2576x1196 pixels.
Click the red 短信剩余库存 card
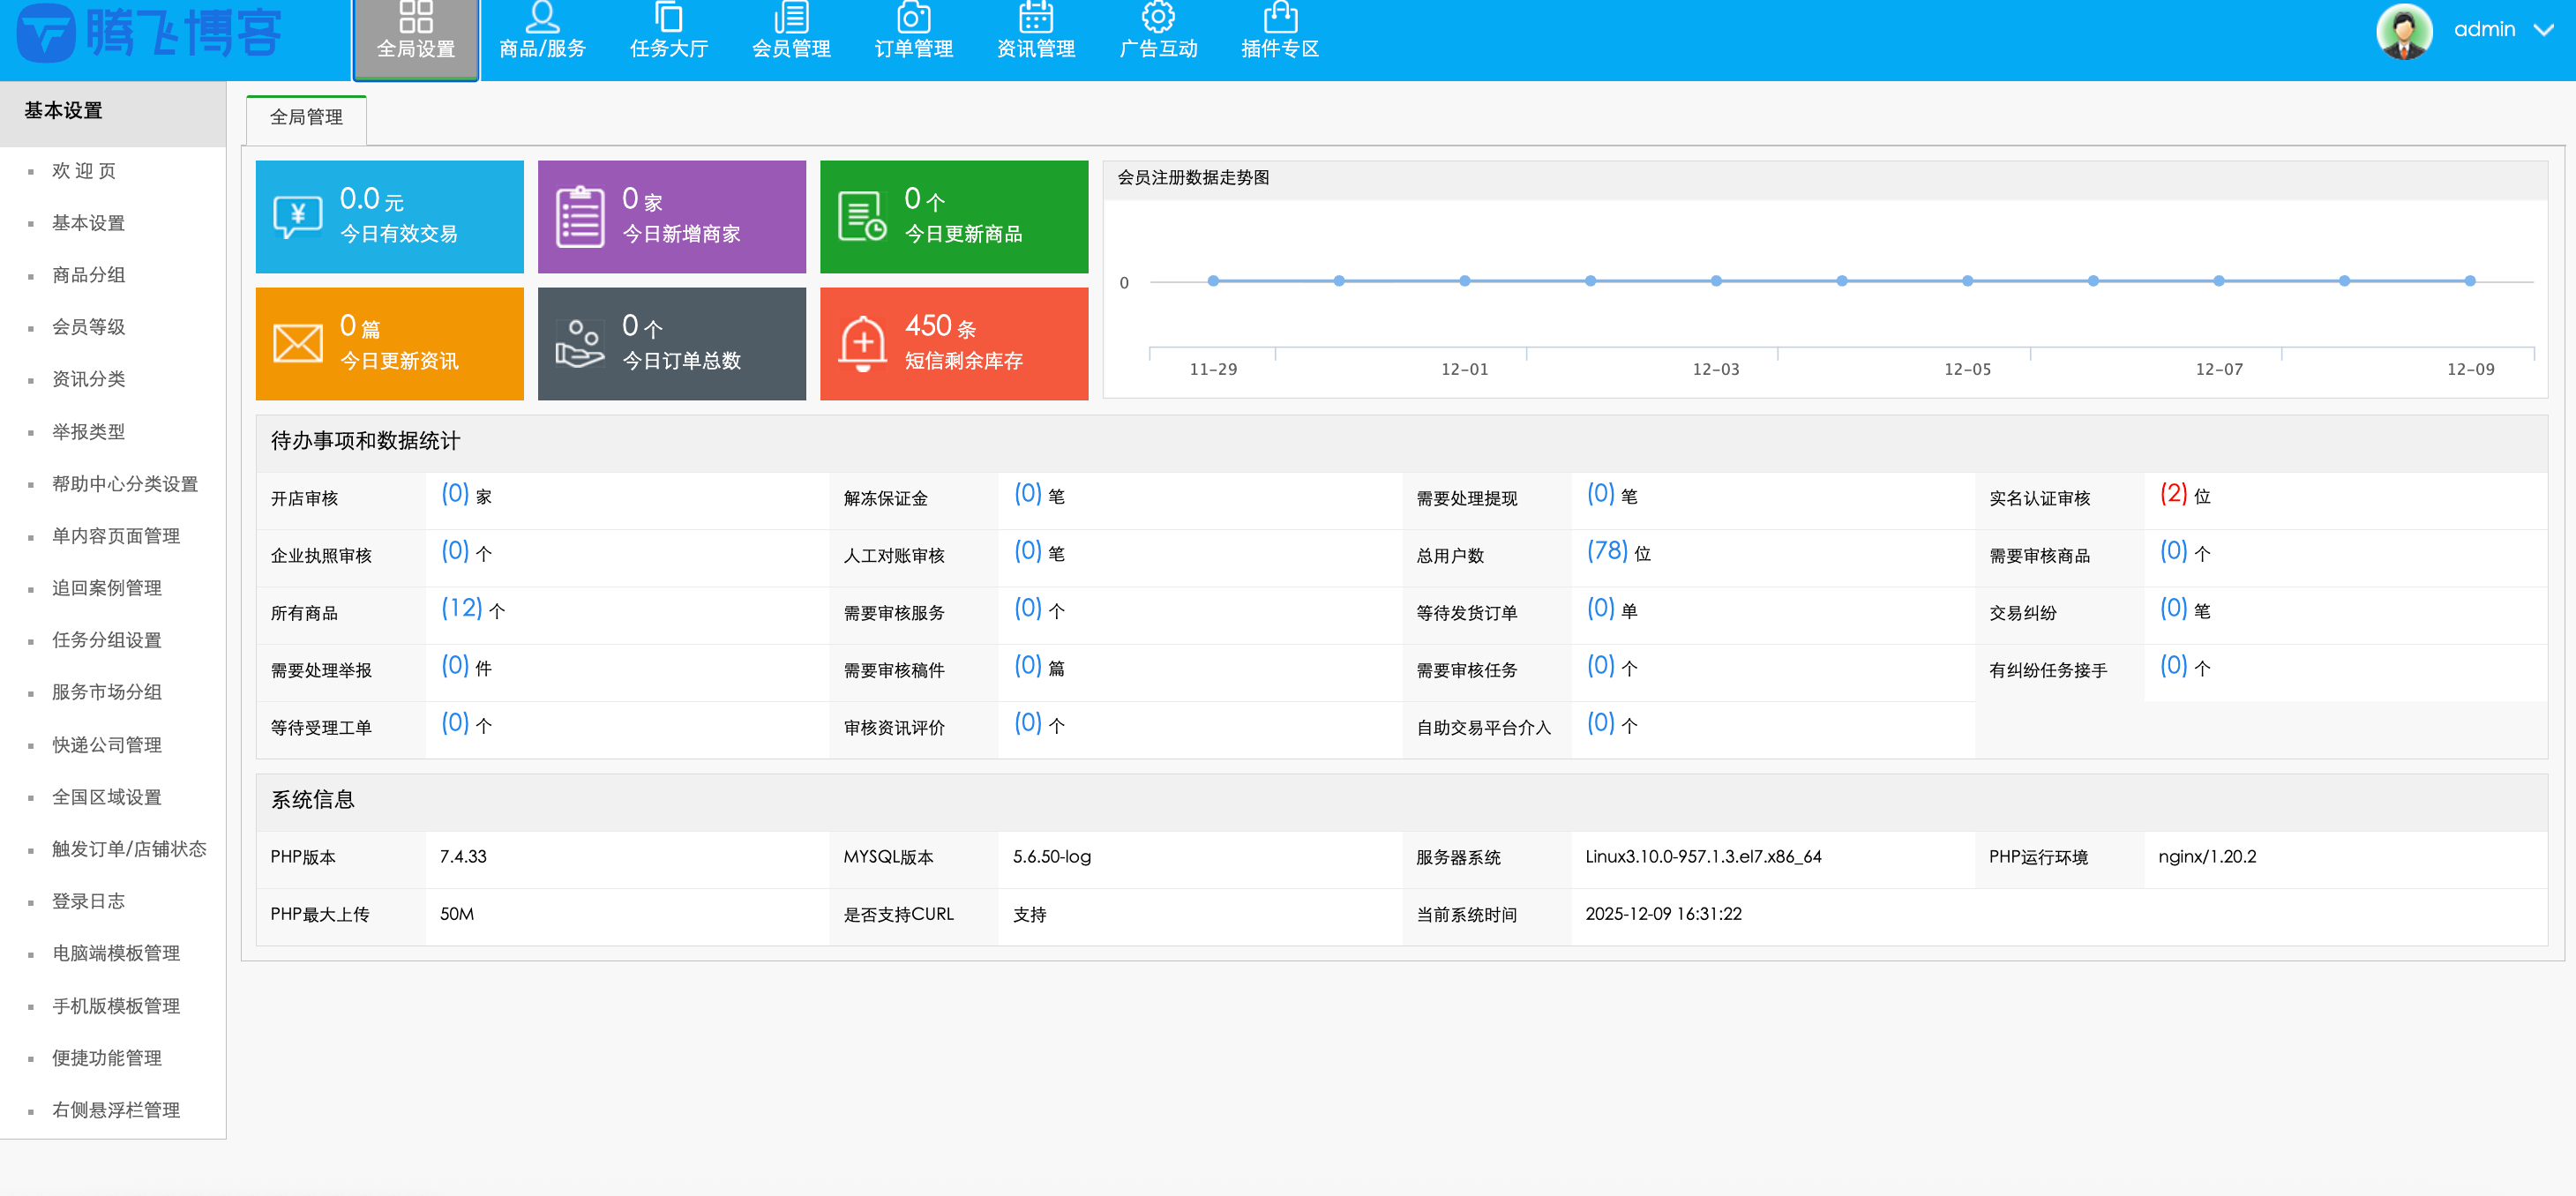[x=954, y=343]
